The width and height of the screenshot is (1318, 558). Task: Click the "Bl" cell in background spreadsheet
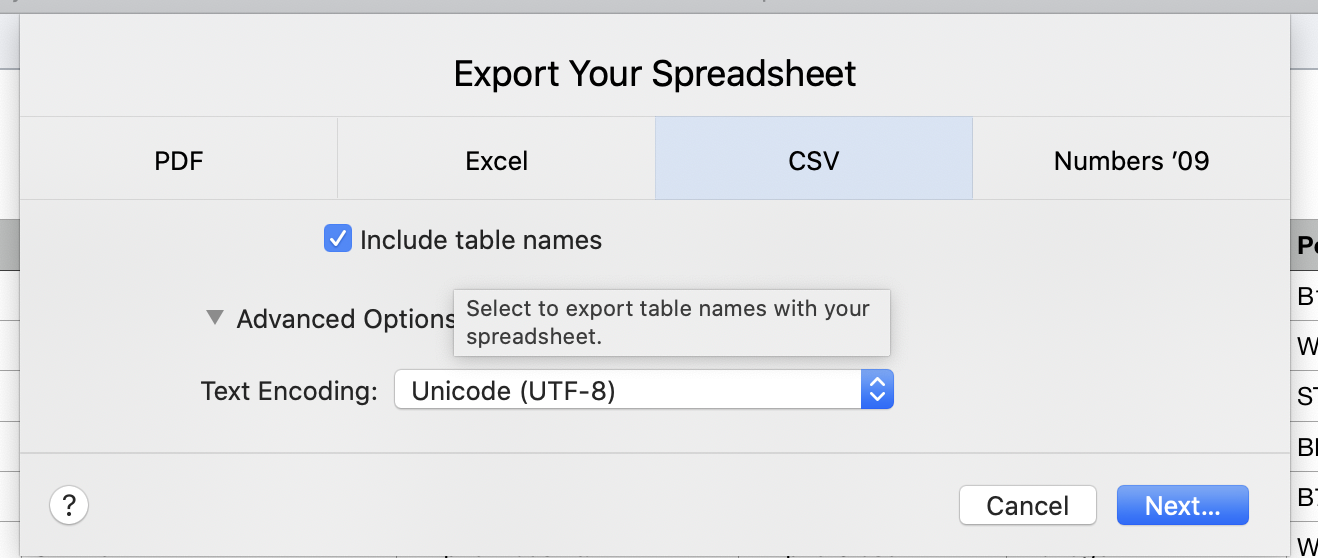pos(1307,448)
